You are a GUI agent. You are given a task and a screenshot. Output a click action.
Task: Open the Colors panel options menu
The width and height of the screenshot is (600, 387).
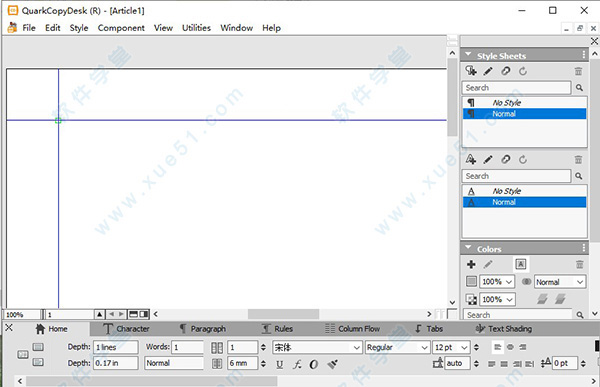(x=584, y=248)
